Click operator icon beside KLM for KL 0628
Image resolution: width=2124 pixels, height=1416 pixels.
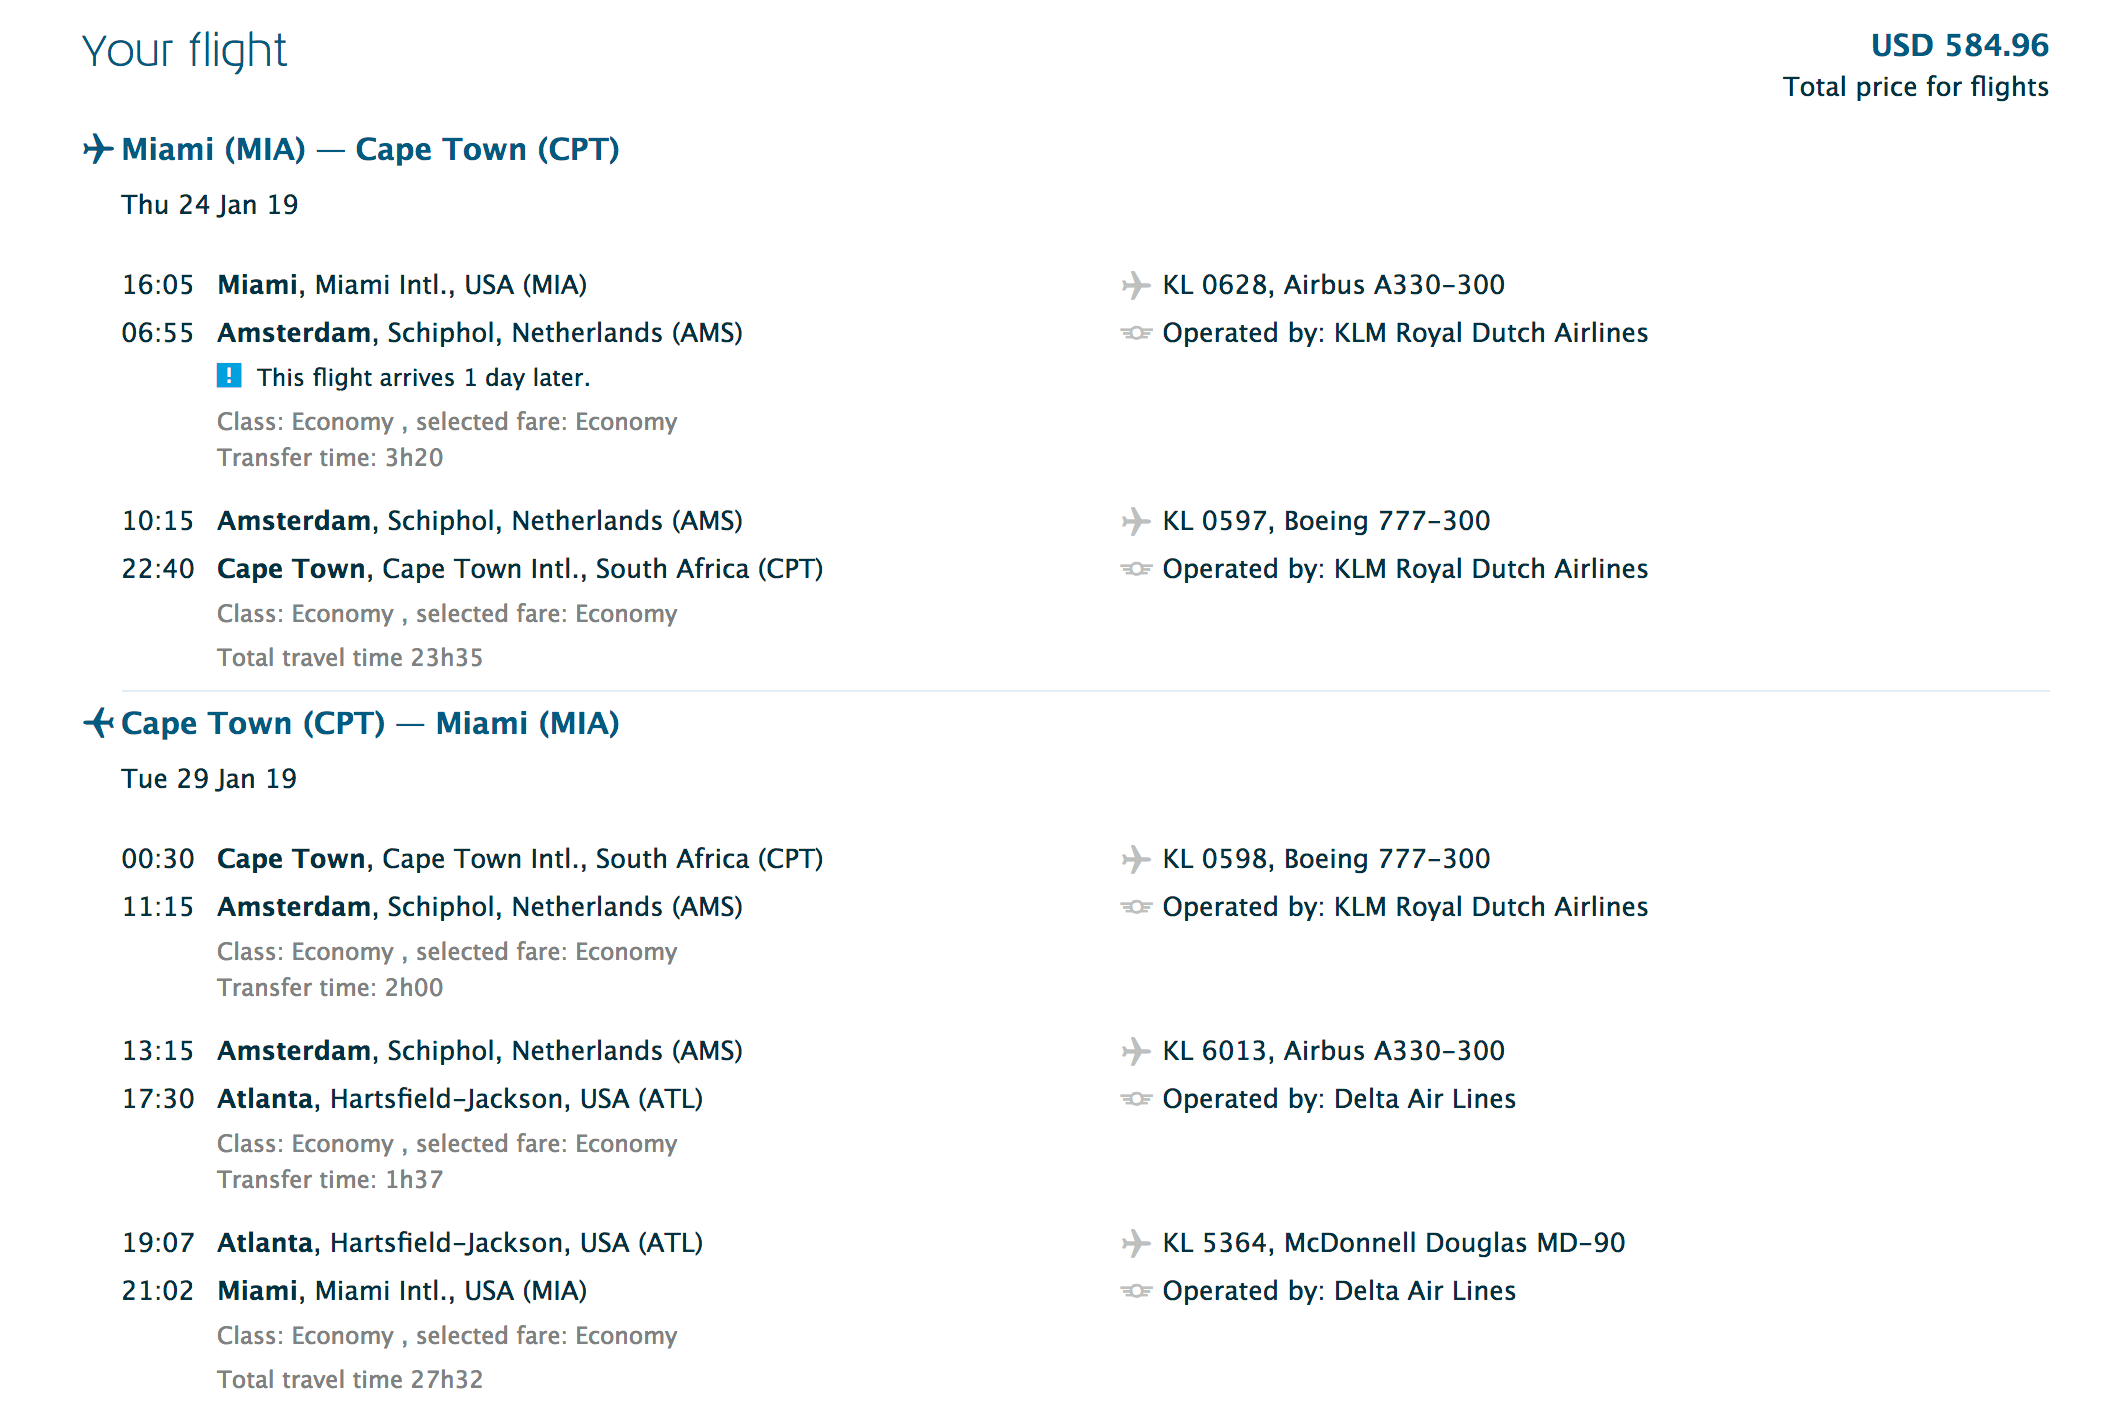(x=1135, y=333)
